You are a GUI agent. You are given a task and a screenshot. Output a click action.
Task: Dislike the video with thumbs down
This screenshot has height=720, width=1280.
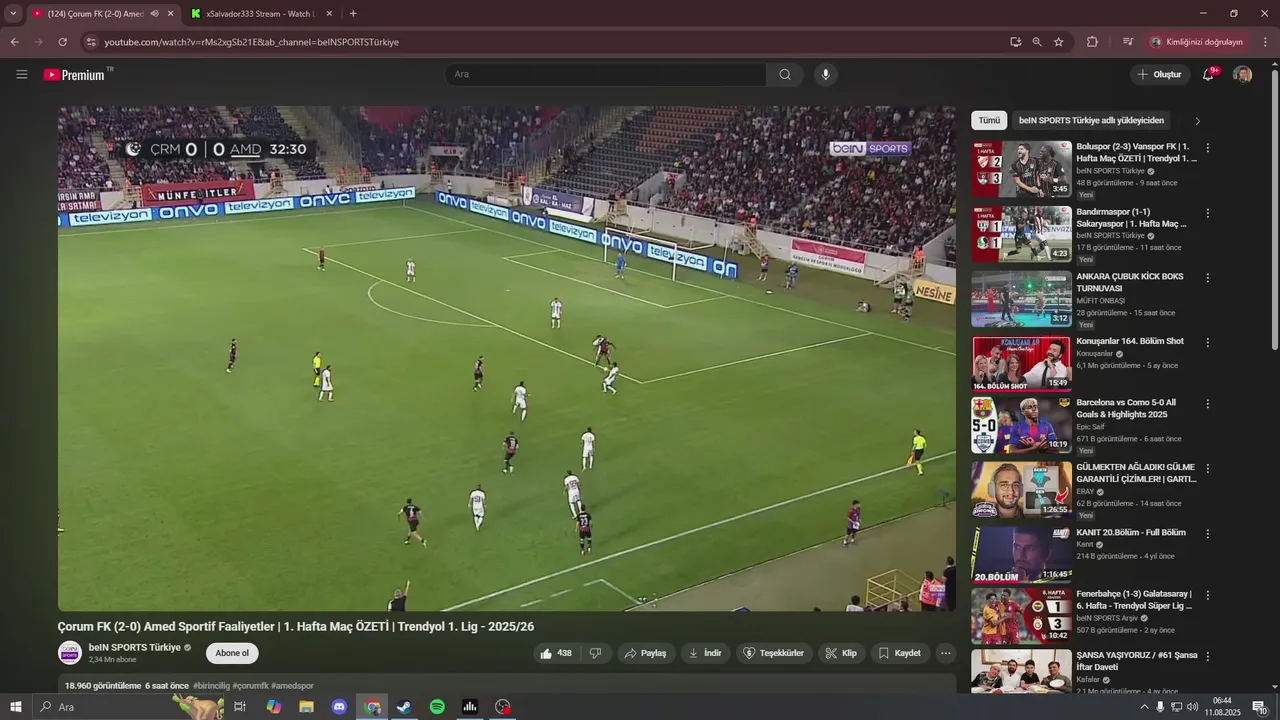tap(596, 653)
